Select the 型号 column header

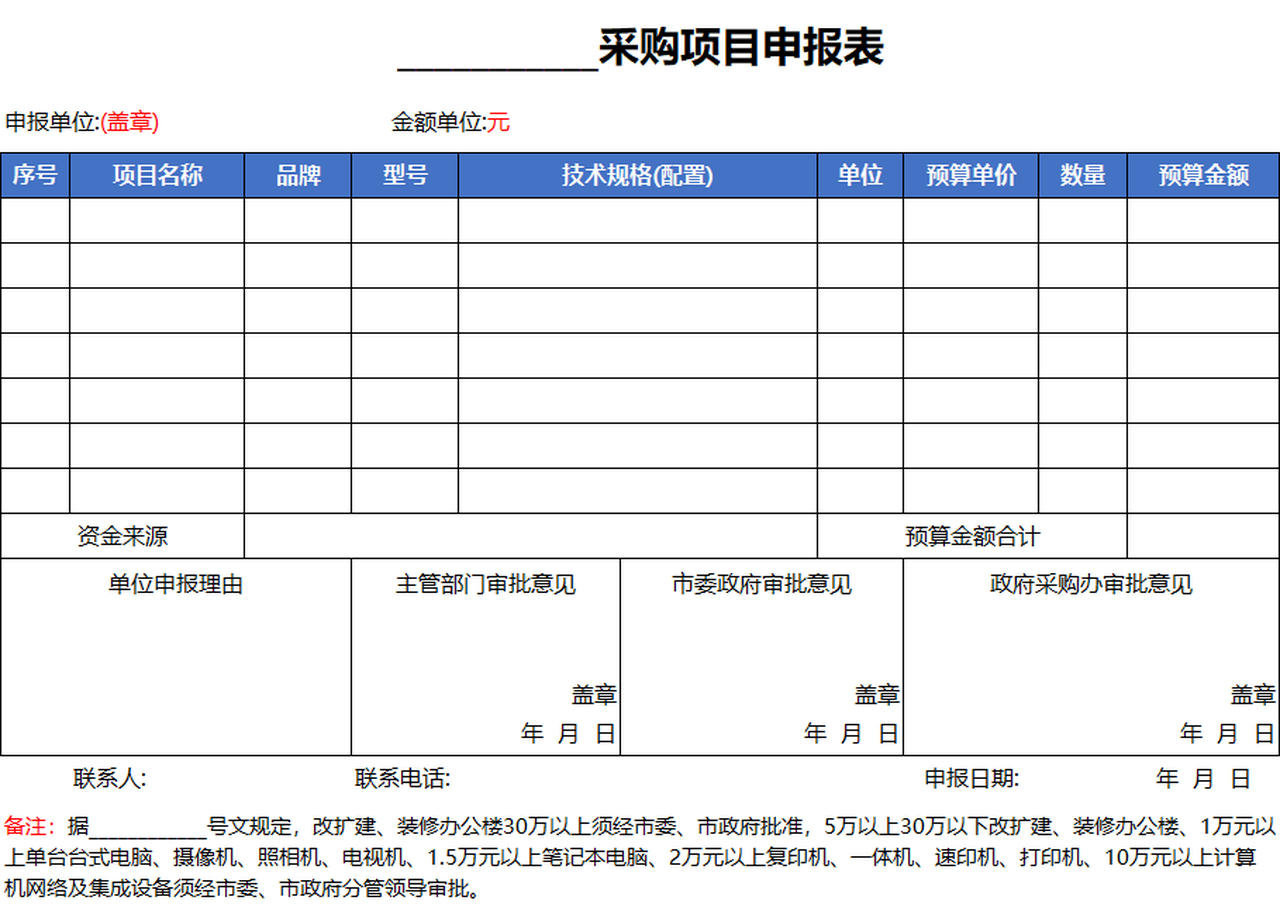point(403,175)
